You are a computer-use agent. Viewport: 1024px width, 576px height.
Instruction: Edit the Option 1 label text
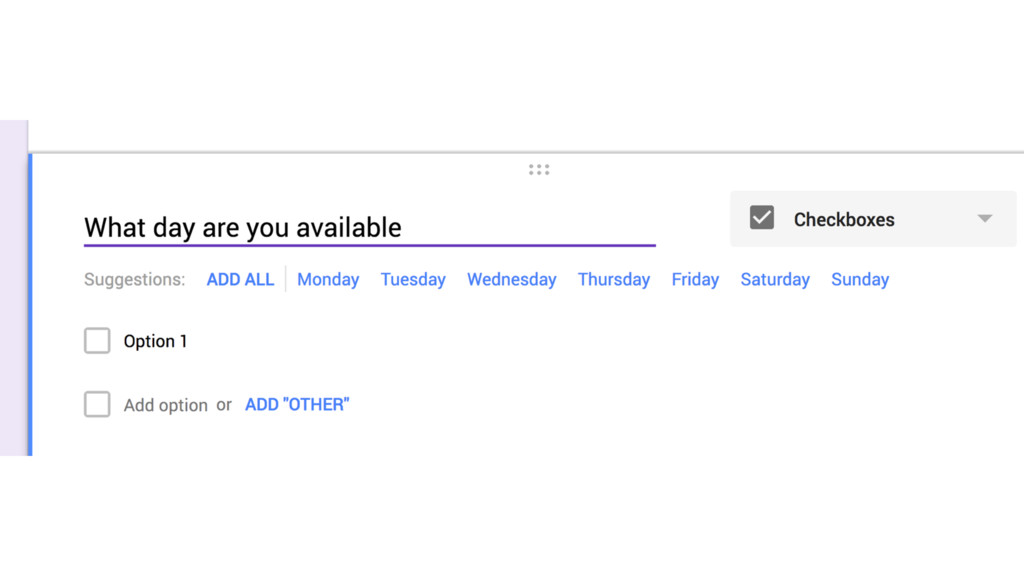tap(155, 341)
